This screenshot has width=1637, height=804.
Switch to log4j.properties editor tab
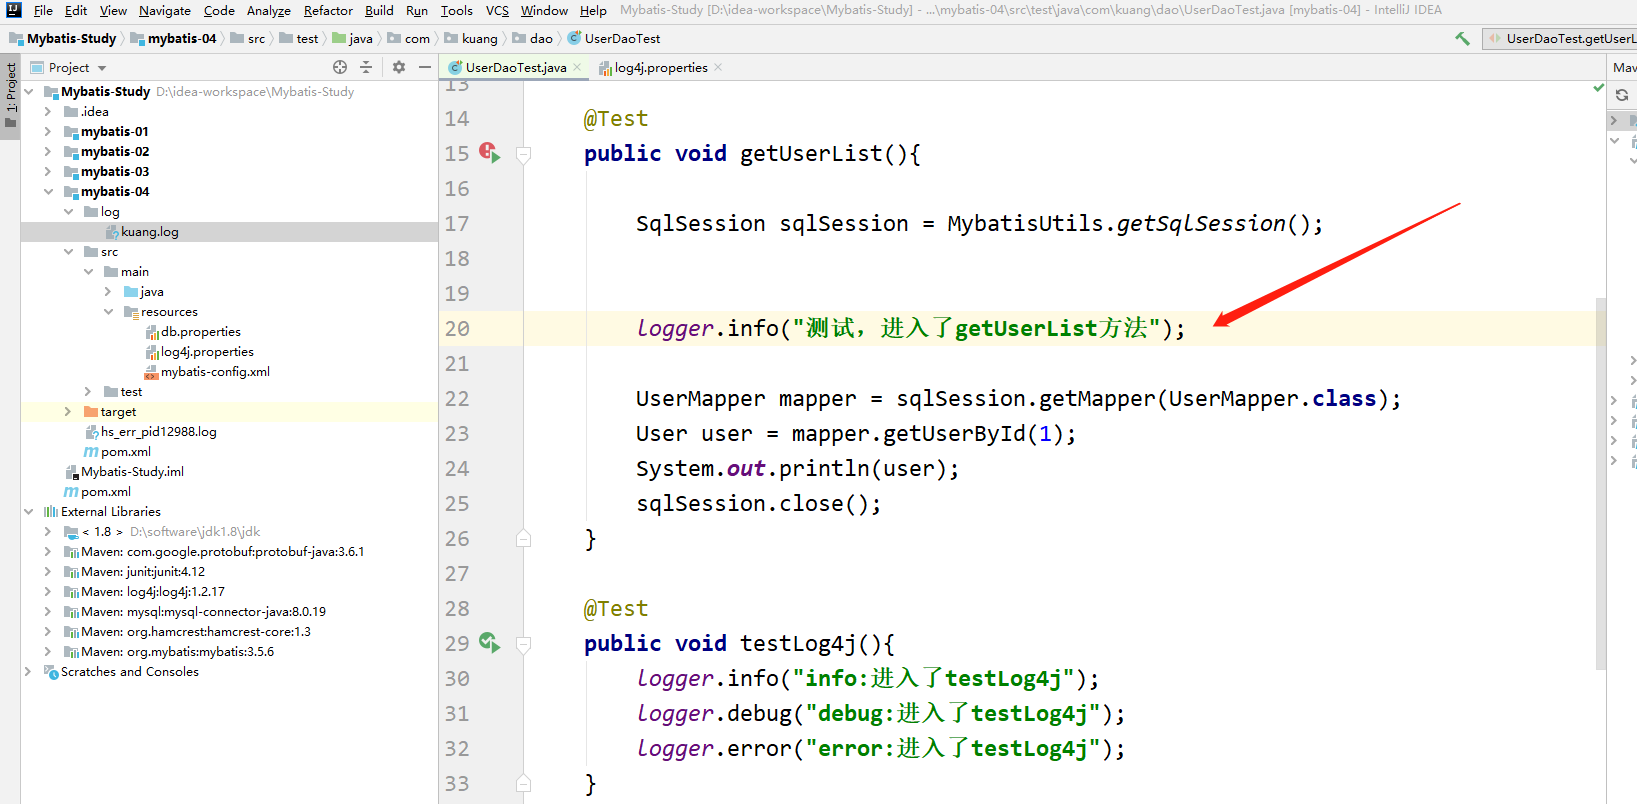[x=661, y=67]
